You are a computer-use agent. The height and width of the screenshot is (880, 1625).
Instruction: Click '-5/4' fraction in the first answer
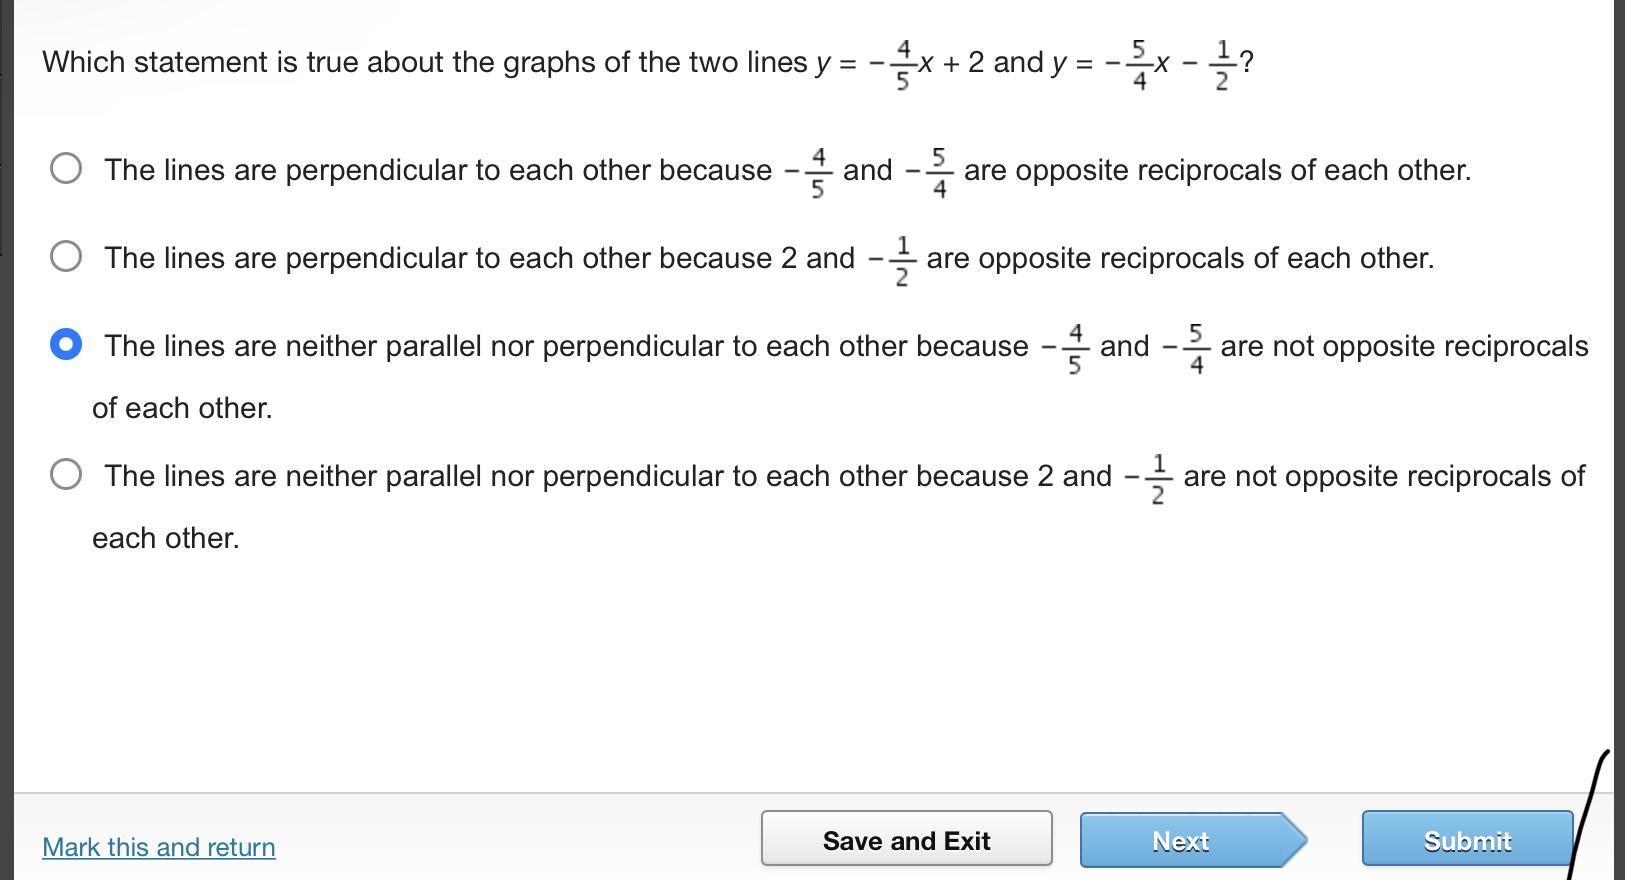click(931, 172)
